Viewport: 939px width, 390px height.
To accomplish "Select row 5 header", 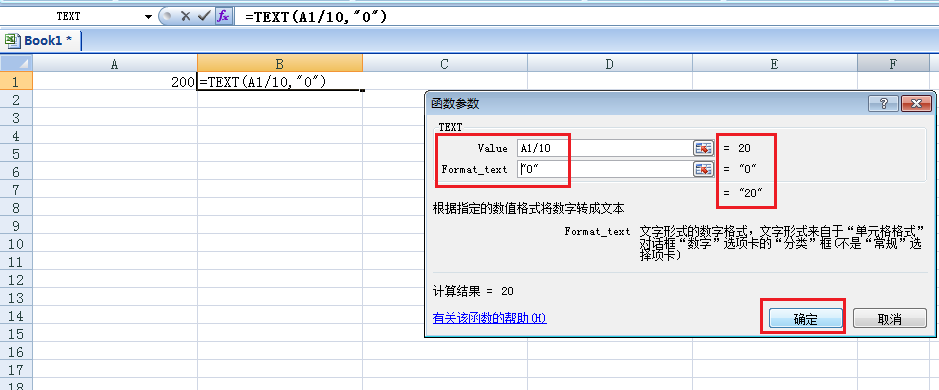I will tap(16, 154).
